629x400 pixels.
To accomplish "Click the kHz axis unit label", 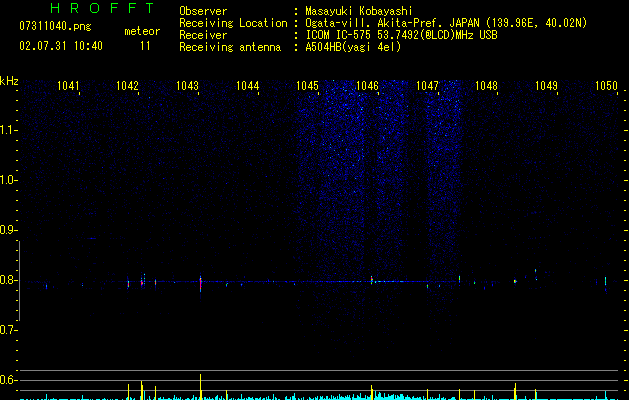I will 9,81.
